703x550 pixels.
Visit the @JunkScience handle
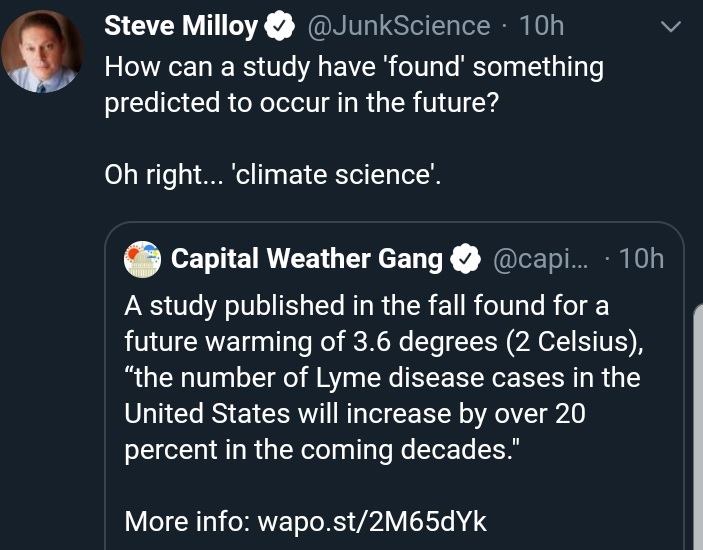[x=398, y=27]
